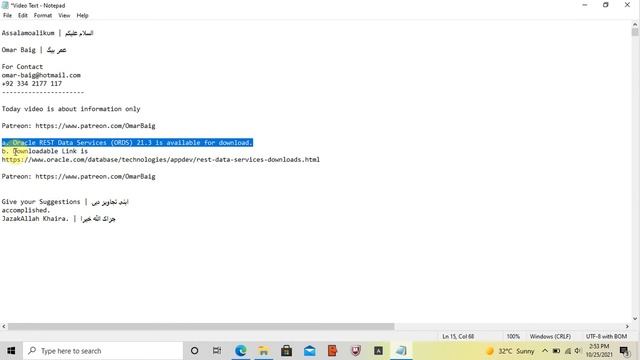Open the Format menu

click(x=43, y=16)
